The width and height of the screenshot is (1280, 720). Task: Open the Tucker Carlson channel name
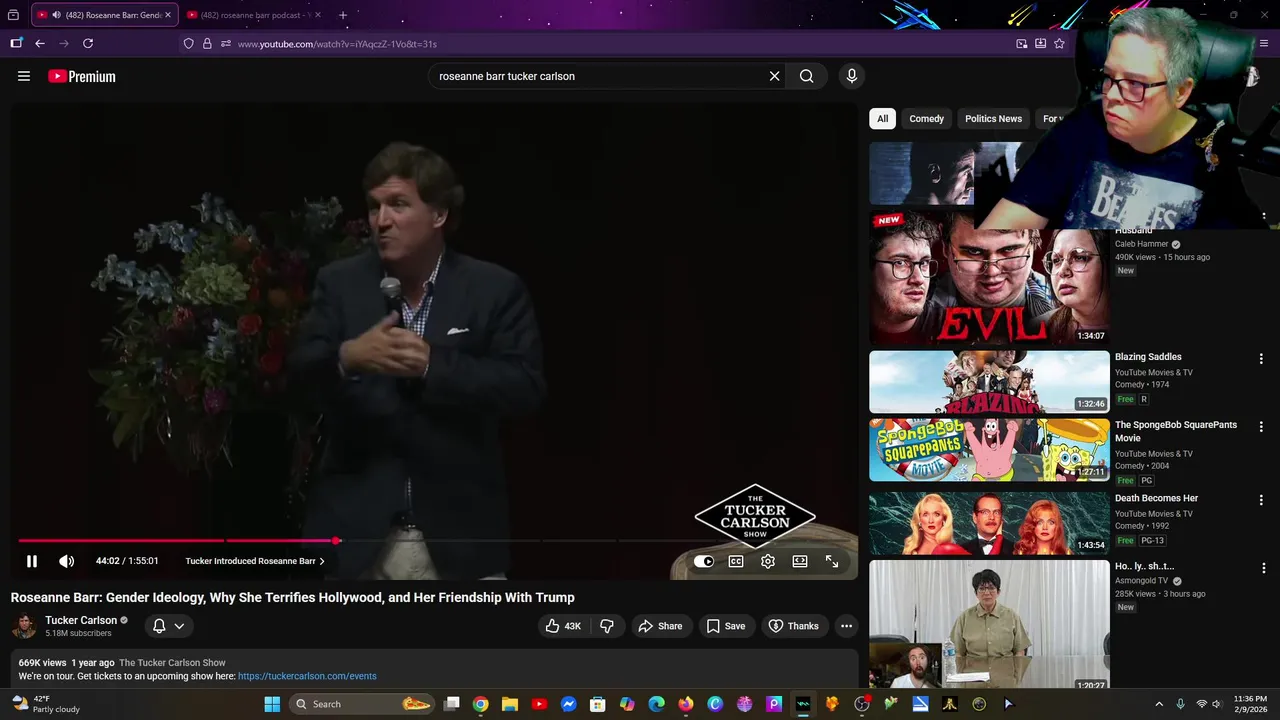tap(81, 620)
